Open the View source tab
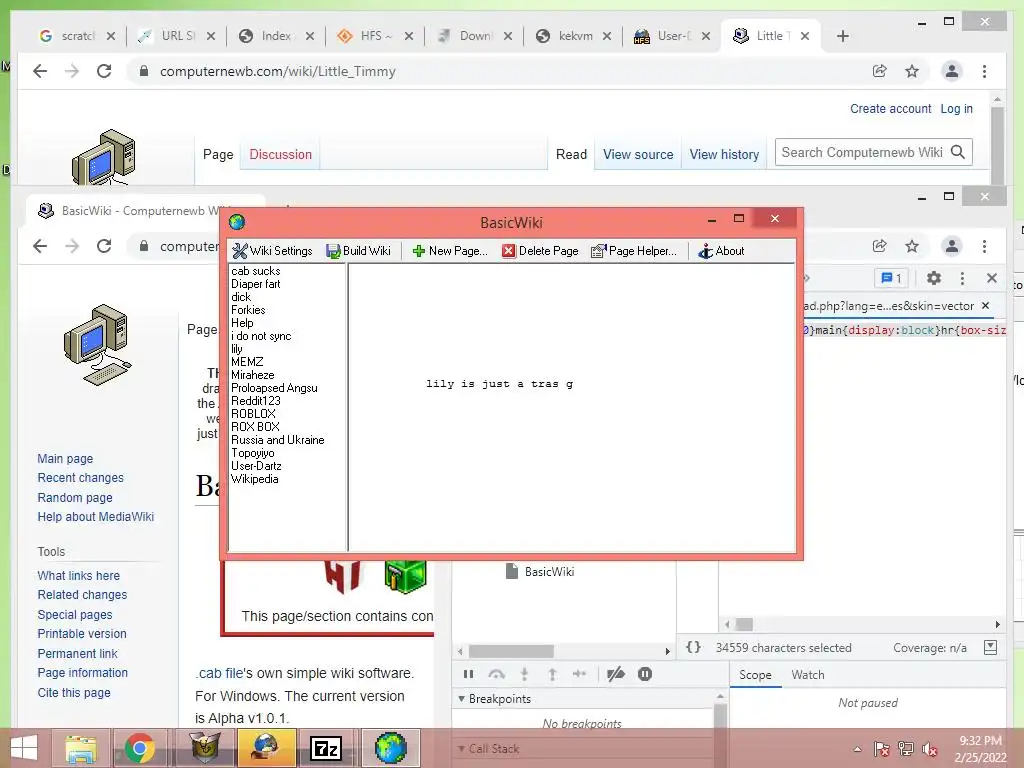The height and width of the screenshot is (768, 1024). [638, 154]
